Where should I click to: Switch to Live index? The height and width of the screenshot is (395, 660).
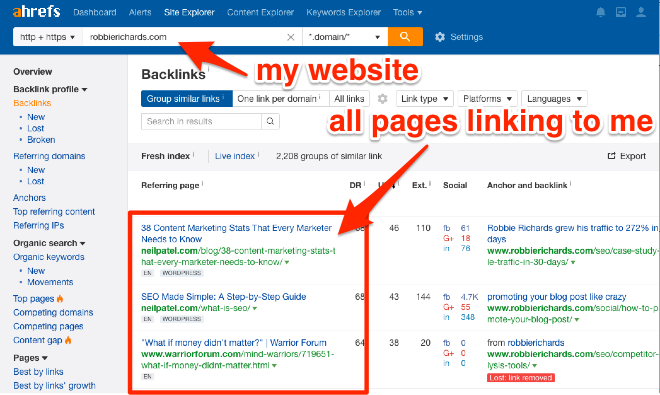pyautogui.click(x=235, y=156)
